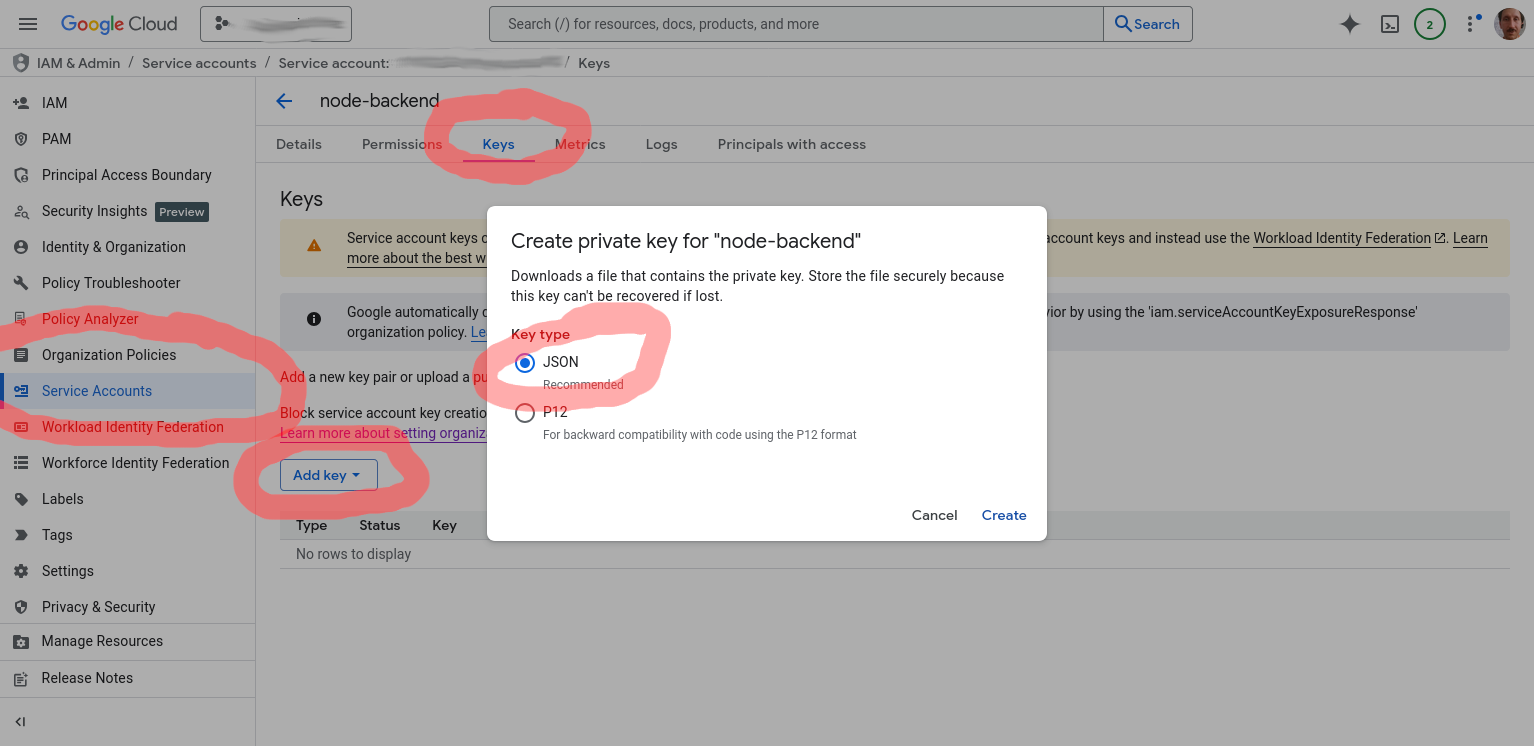This screenshot has width=1534, height=746.
Task: Click the back arrow next to node-backend
Action: click(x=284, y=101)
